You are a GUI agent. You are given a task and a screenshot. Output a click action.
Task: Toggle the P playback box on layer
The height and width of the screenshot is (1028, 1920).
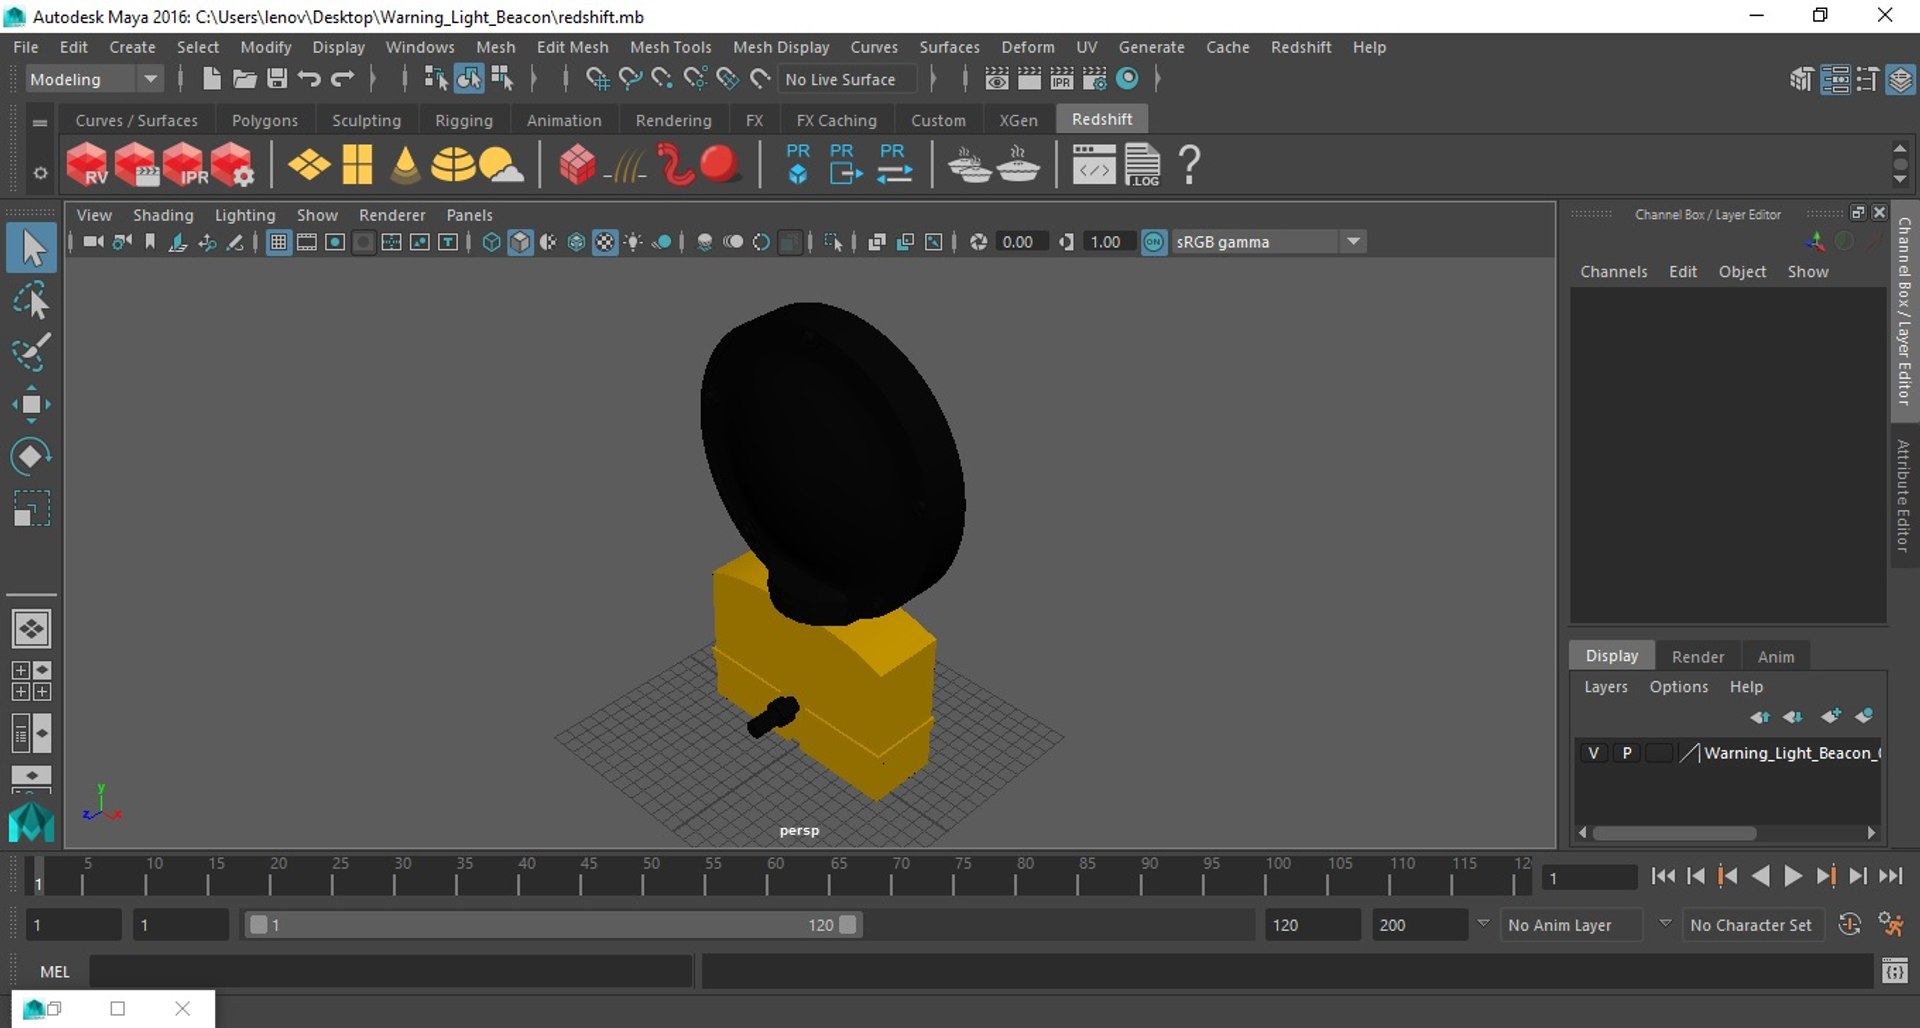coord(1627,753)
